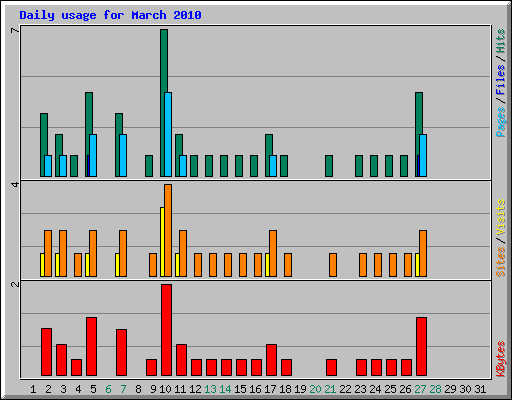512x400 pixels.
Task: Click the day label "8" on x-axis
Action: pyautogui.click(x=138, y=389)
